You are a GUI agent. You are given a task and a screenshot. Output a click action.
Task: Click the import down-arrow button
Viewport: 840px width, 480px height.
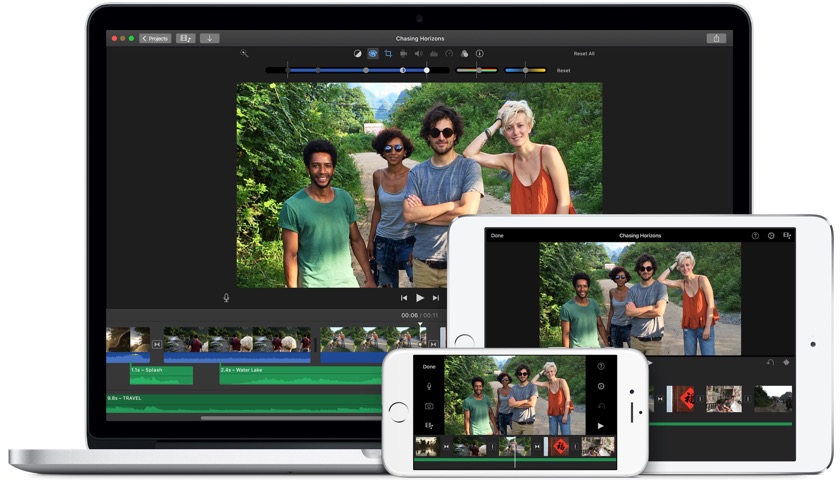pyautogui.click(x=209, y=38)
